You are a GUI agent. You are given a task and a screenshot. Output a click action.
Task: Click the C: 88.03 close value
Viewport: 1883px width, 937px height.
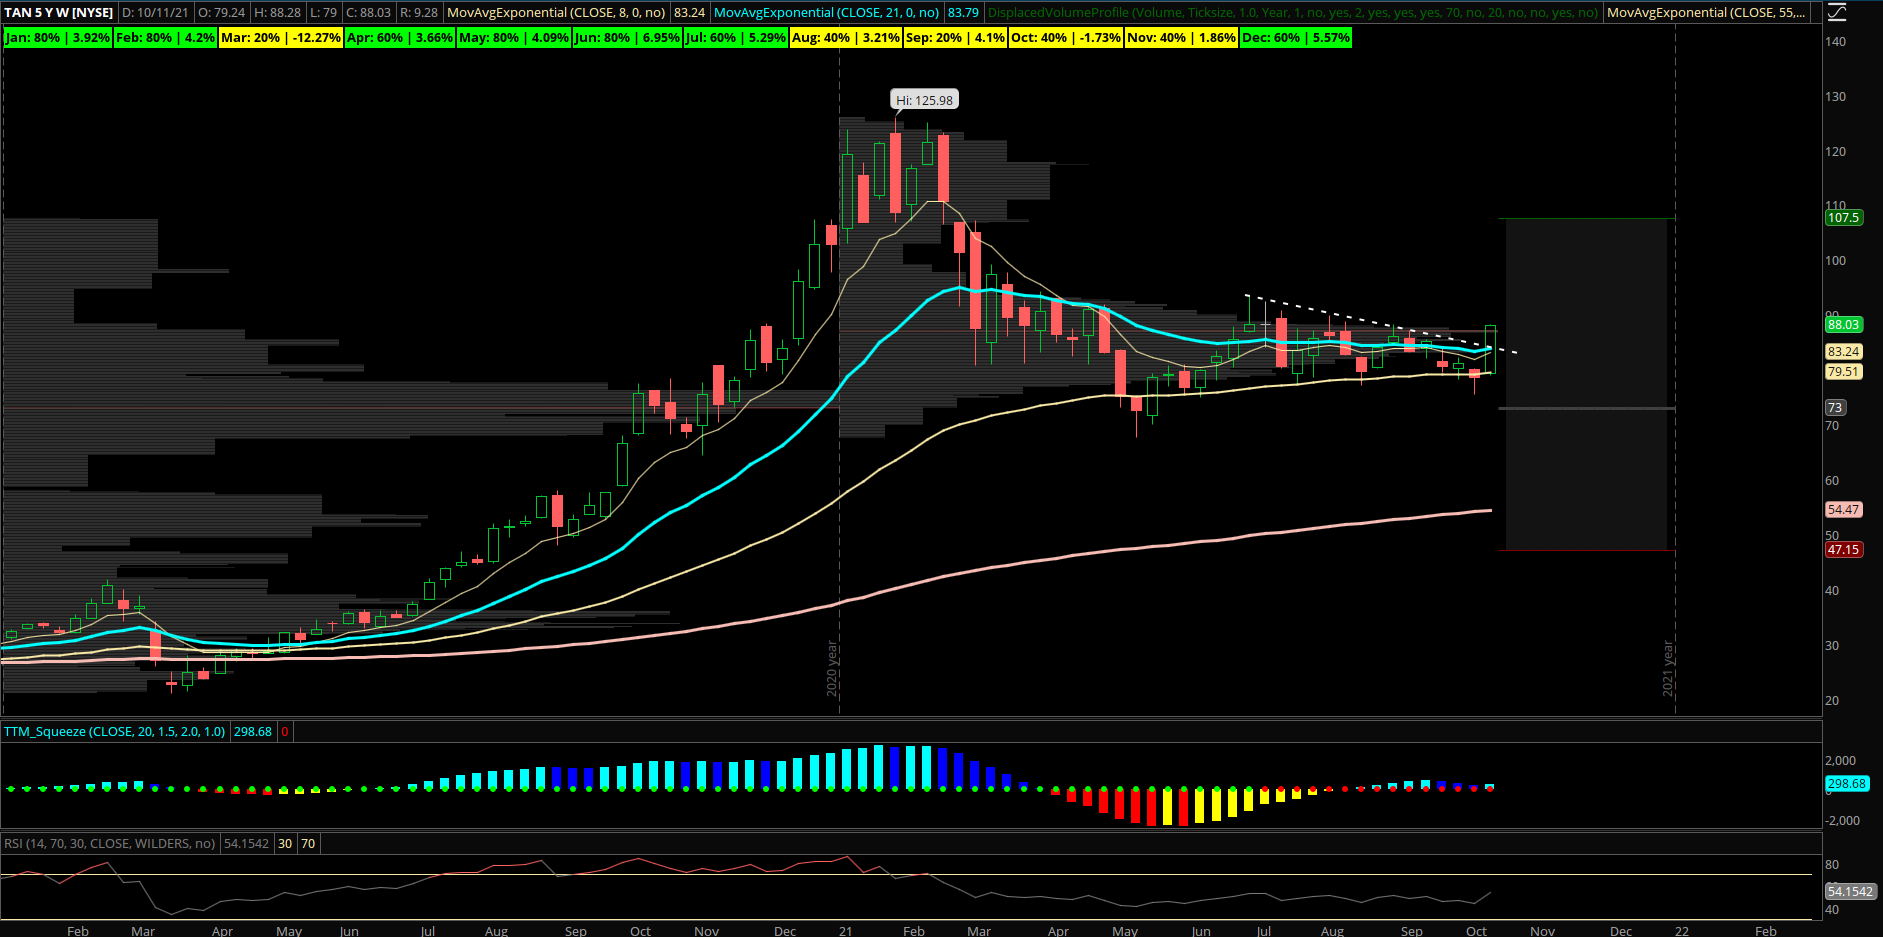pos(368,13)
